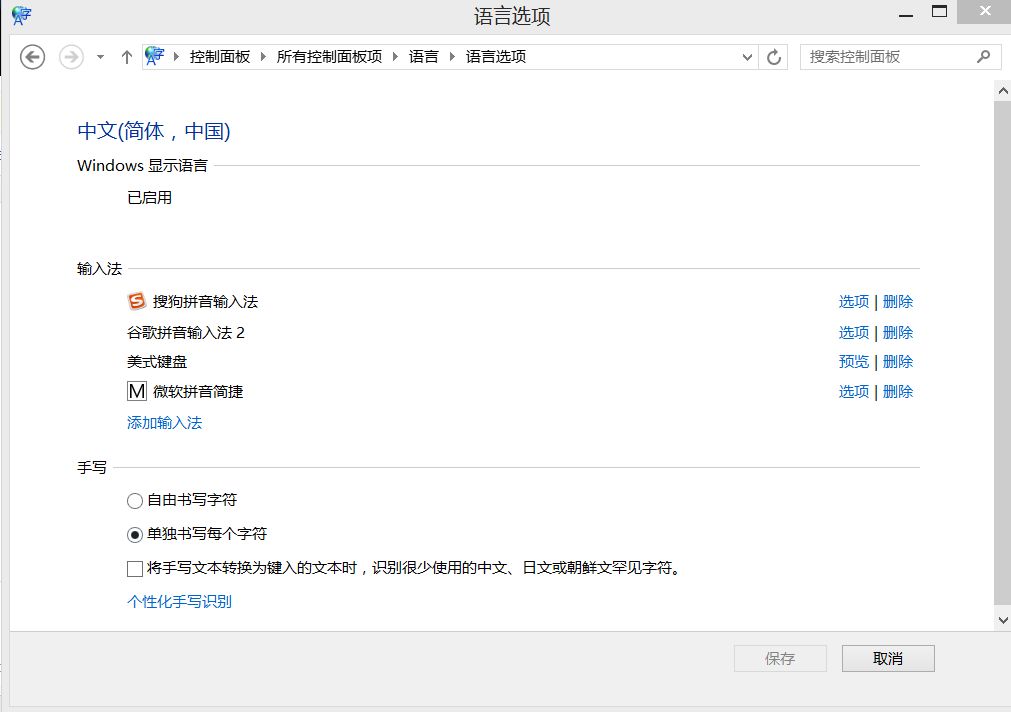Click the Microsoft Pinyin M icon

137,391
